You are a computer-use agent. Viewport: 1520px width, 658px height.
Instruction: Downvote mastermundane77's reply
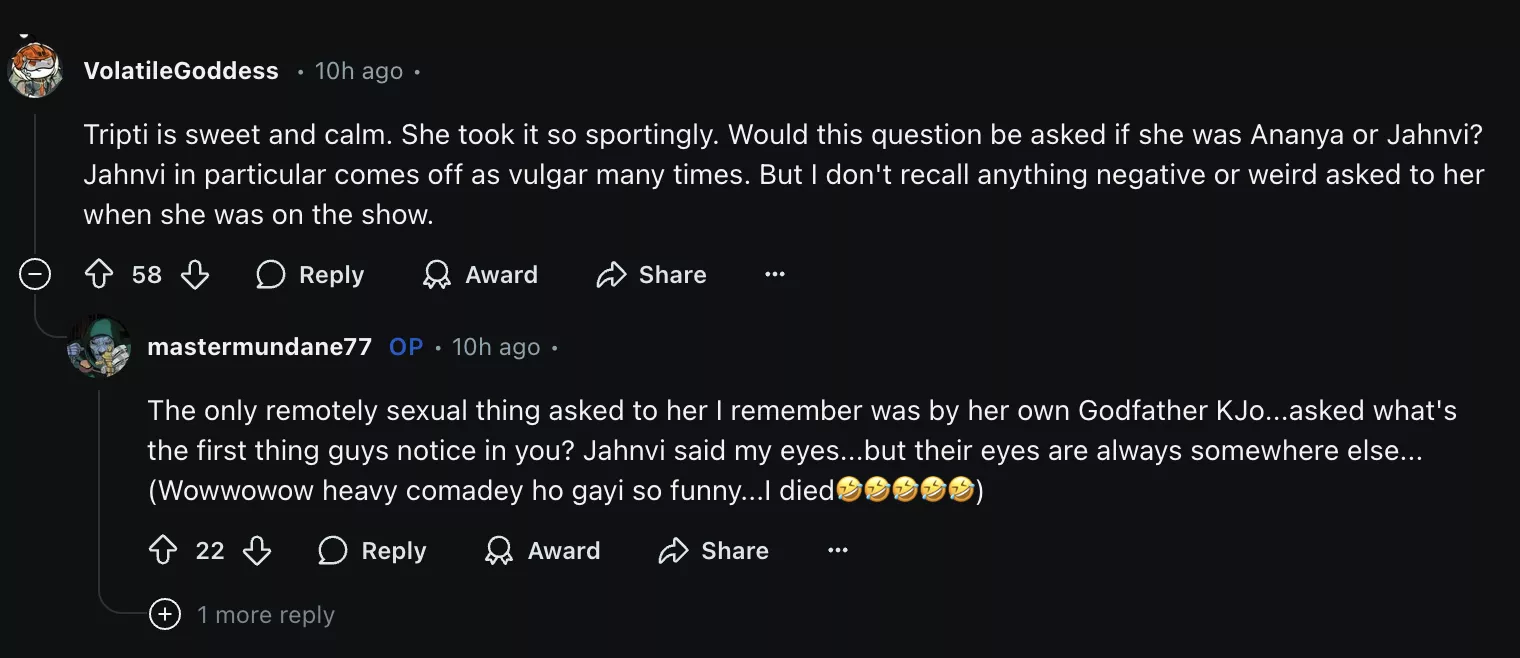[x=257, y=551]
